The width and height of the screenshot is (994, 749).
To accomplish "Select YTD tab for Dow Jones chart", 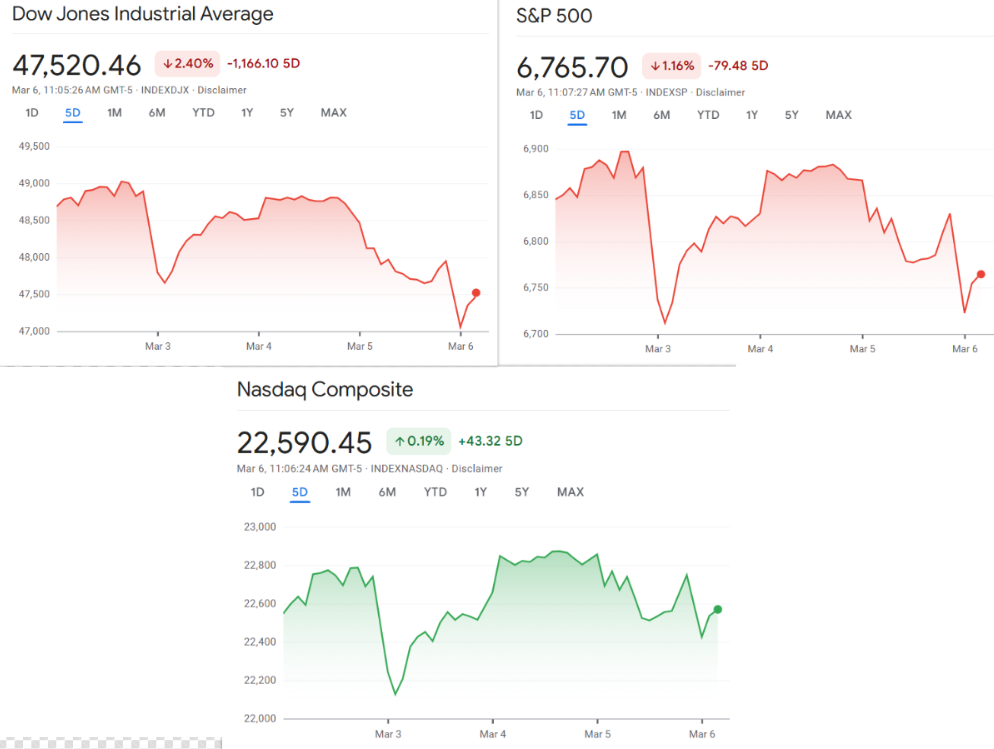I will tap(203, 113).
